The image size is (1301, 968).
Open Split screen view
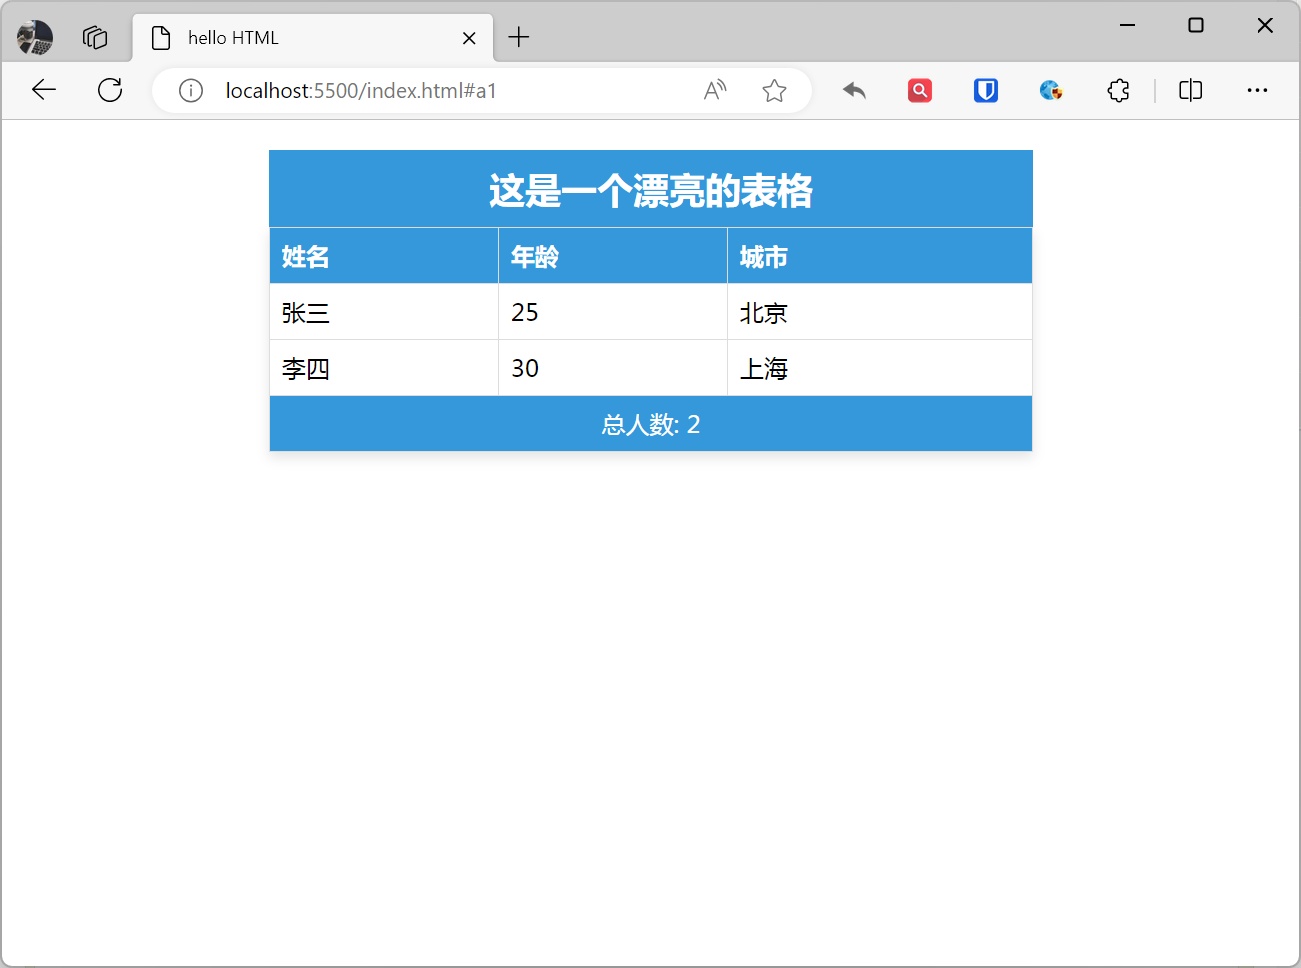[1190, 90]
